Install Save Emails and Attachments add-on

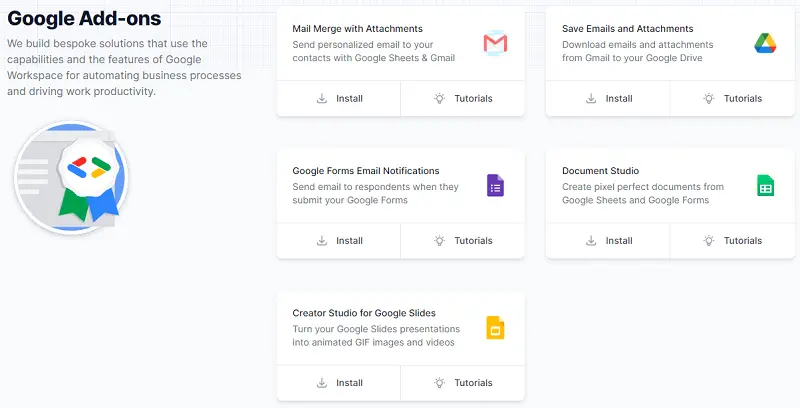coord(608,98)
